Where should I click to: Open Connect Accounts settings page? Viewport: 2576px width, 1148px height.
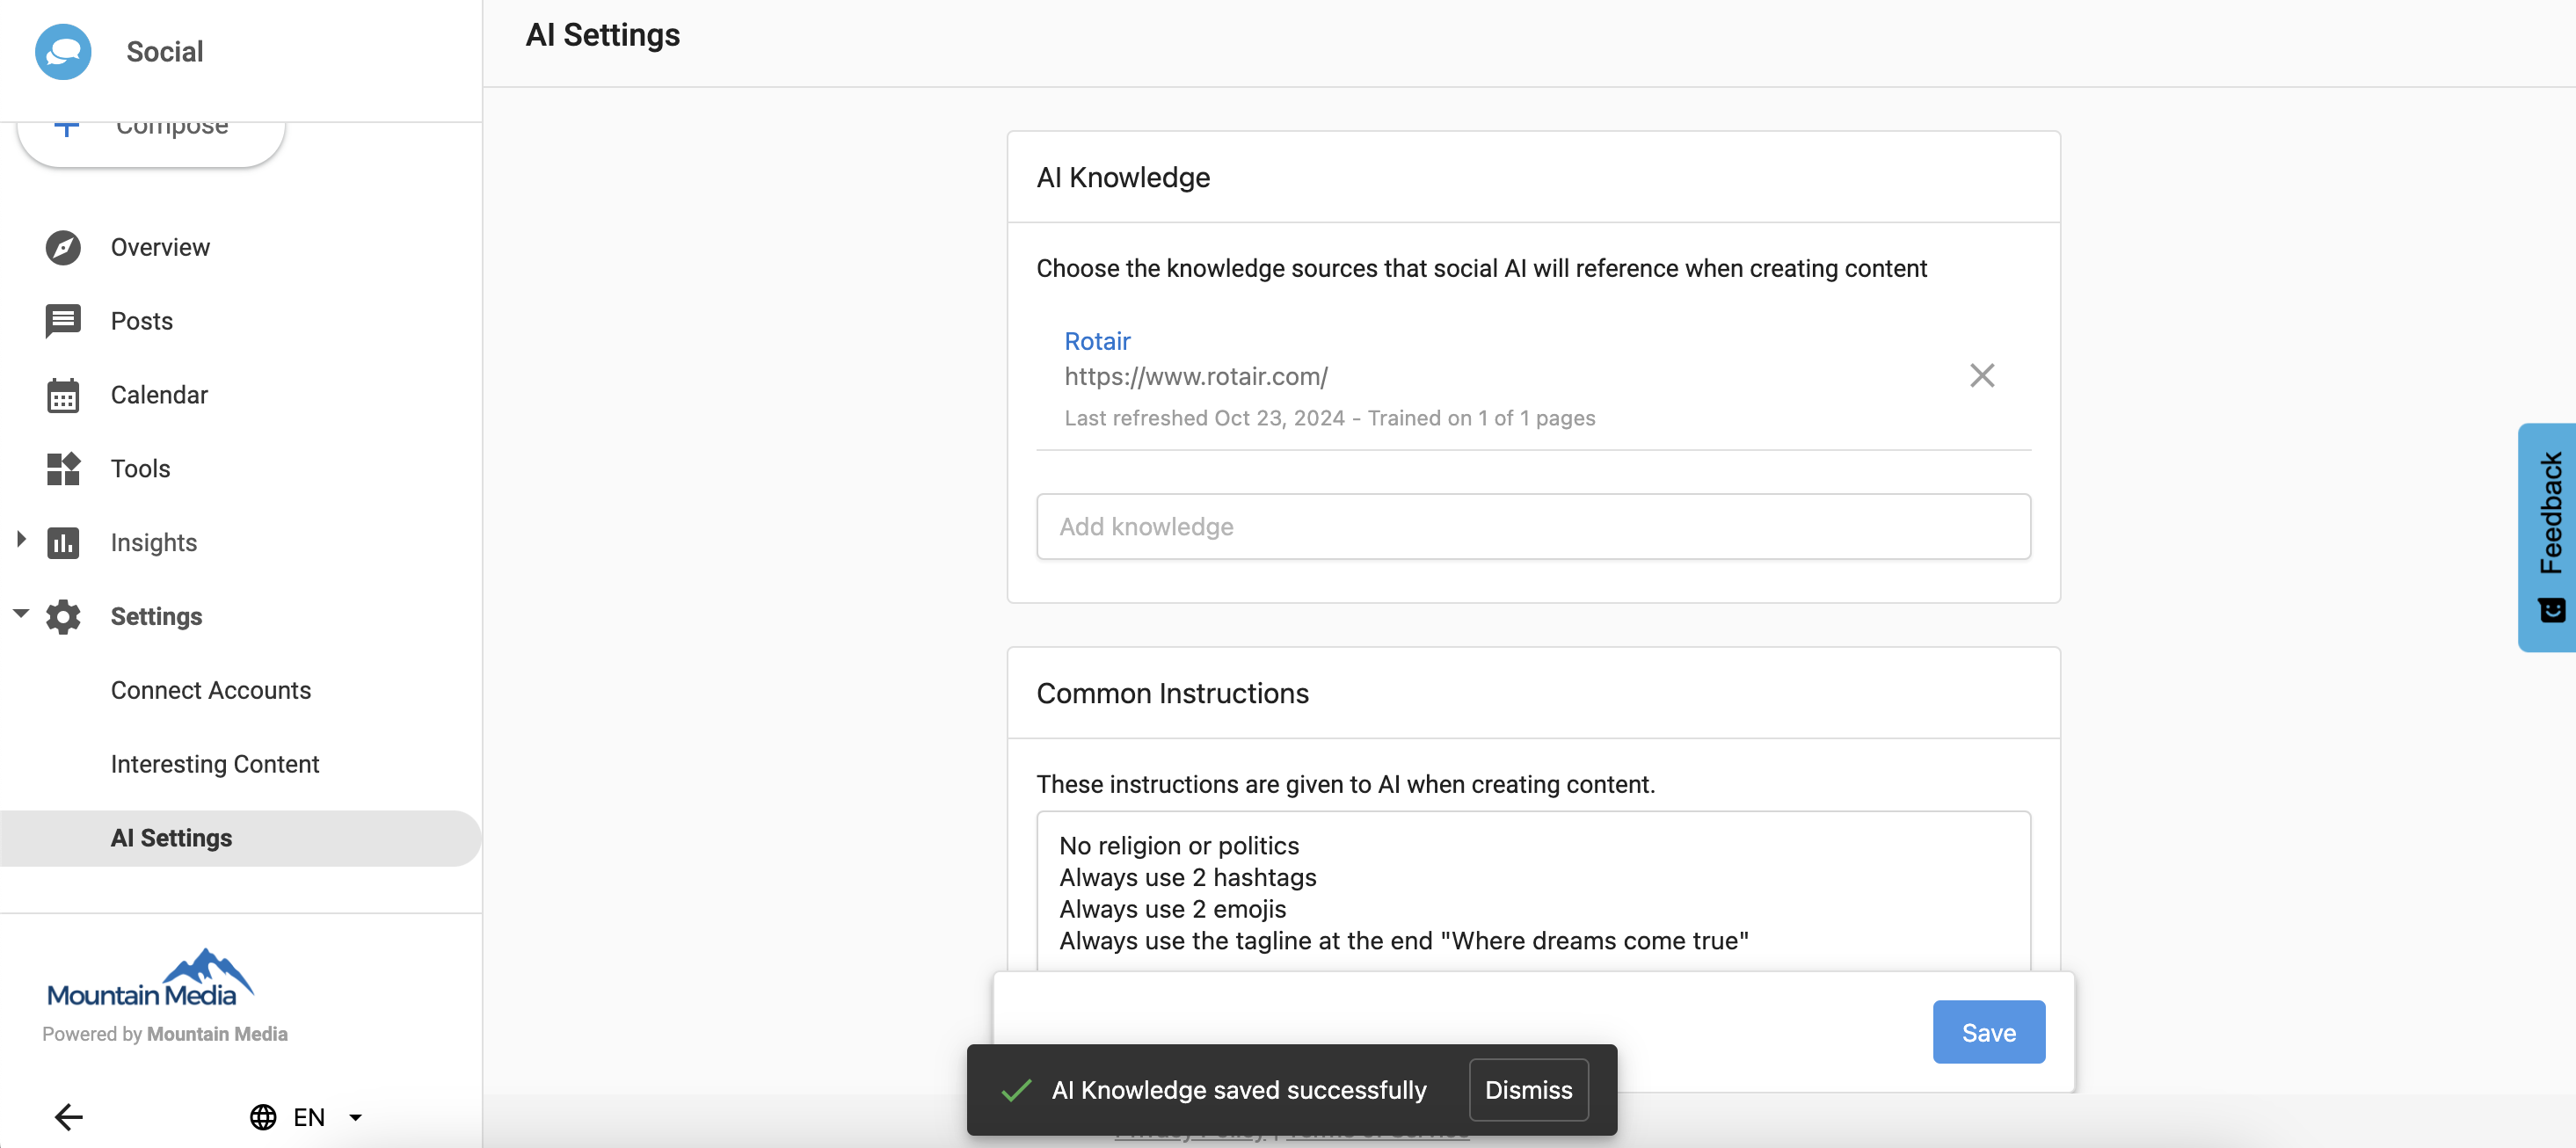210,690
